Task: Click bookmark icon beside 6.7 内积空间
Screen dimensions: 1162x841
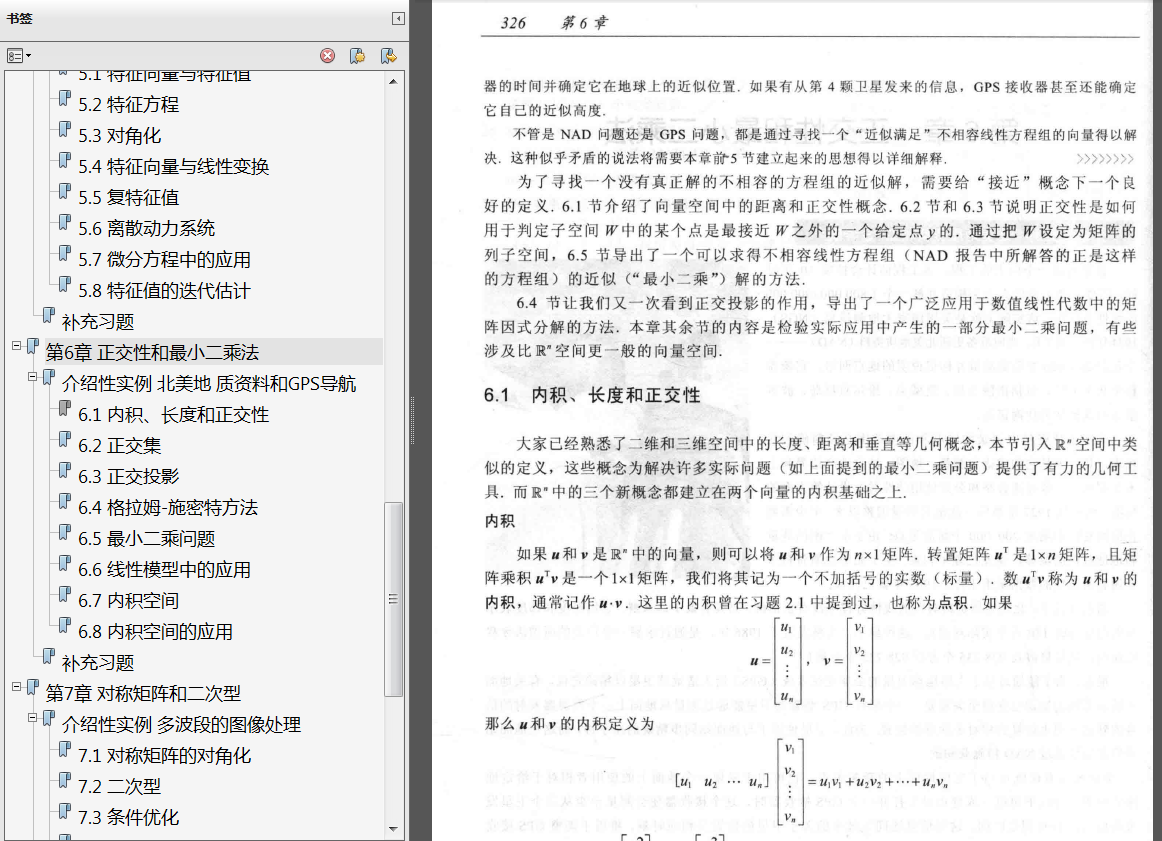Action: [65, 594]
